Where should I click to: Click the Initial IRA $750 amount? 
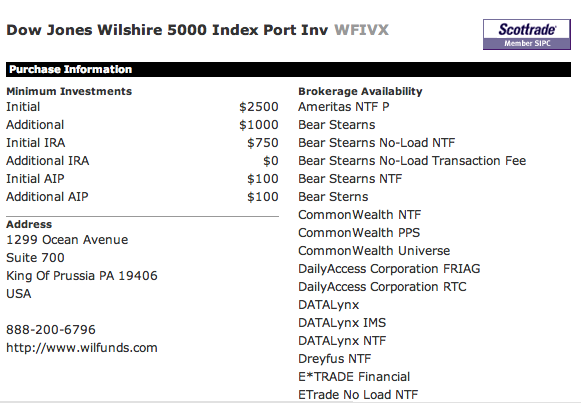coord(263,143)
